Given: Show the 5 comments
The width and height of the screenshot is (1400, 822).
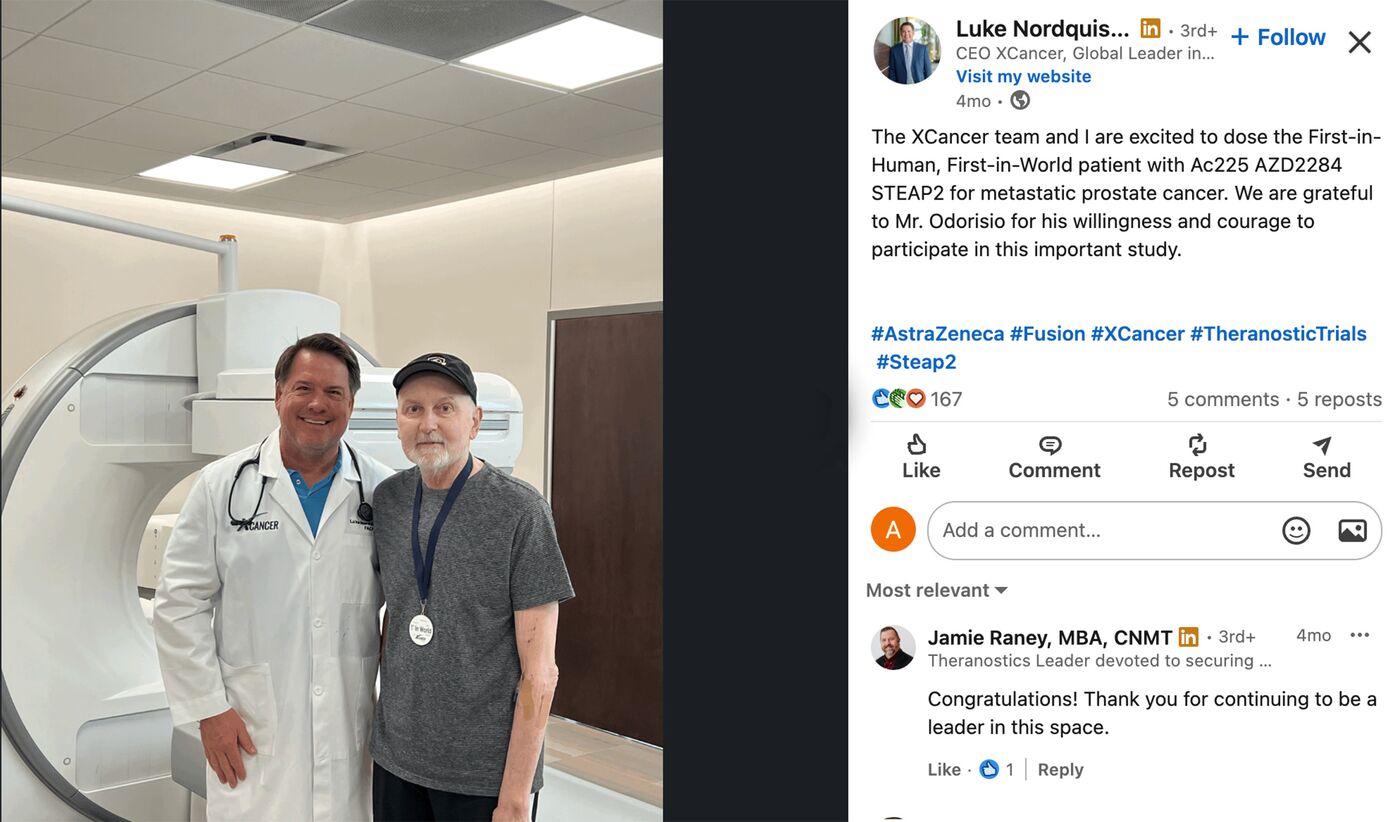Looking at the screenshot, I should click(x=1223, y=399).
